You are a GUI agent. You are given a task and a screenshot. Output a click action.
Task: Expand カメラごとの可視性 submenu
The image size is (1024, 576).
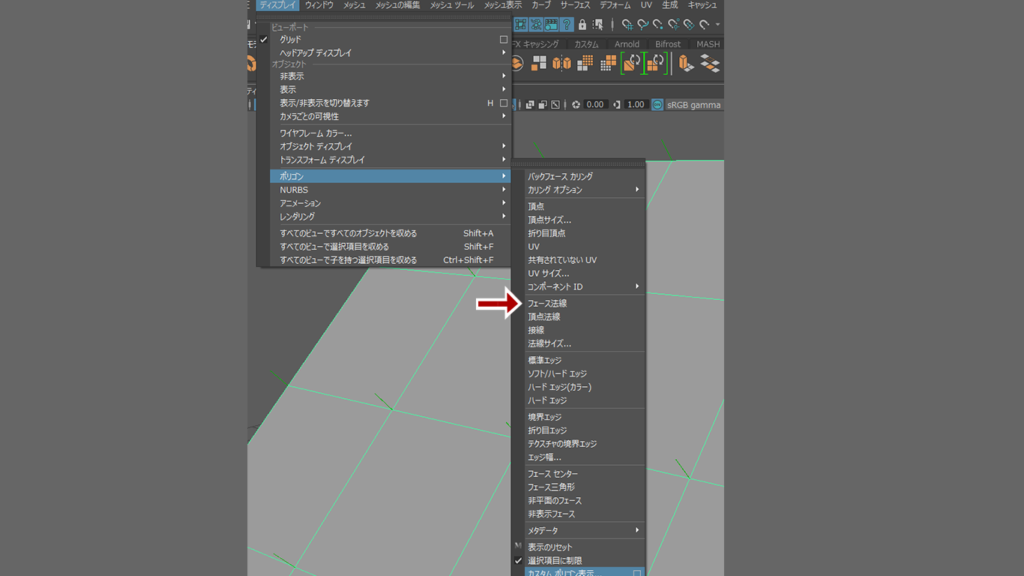[390, 116]
